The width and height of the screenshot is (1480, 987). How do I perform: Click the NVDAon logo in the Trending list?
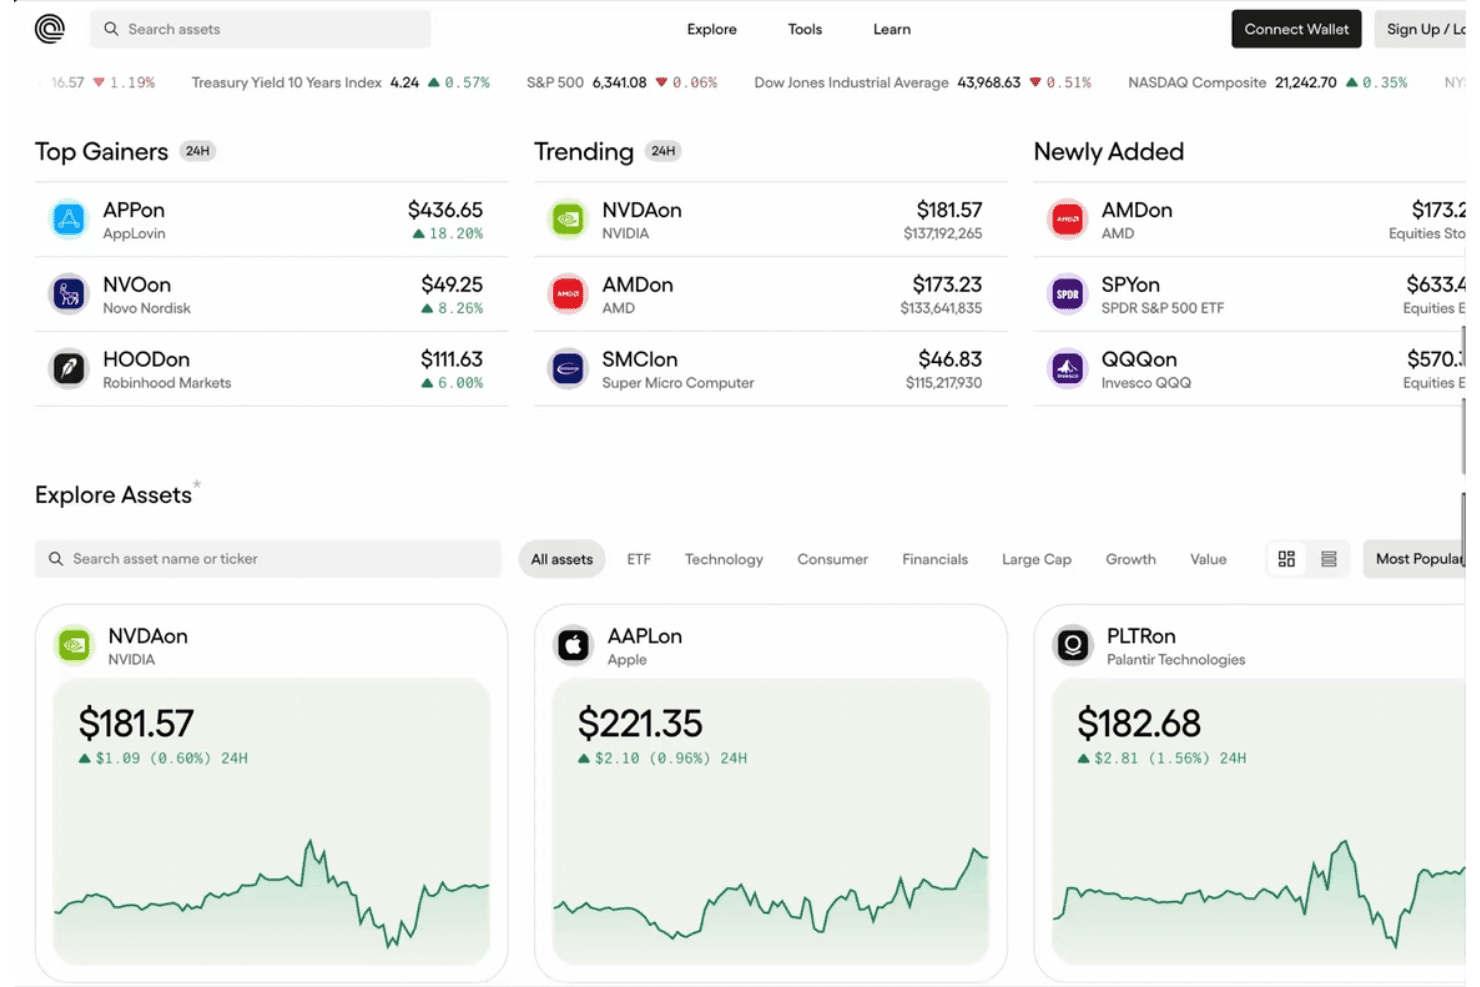pyautogui.click(x=568, y=219)
